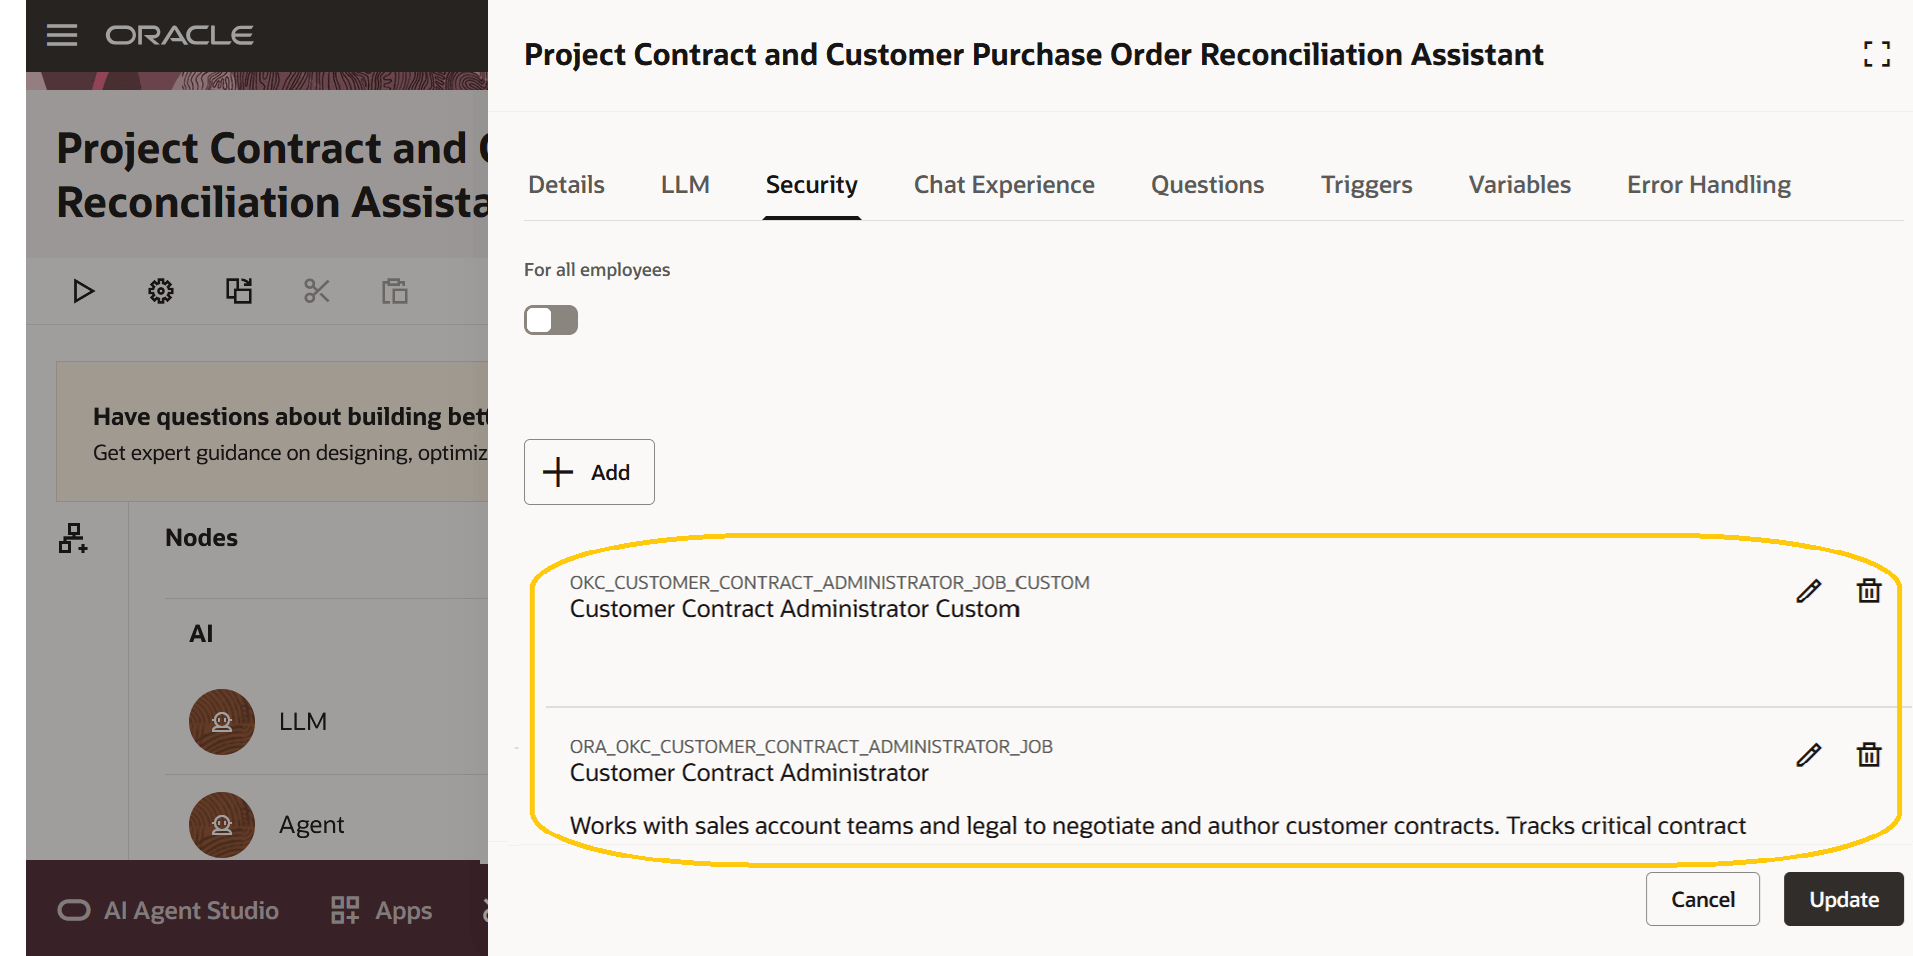This screenshot has height=956, width=1913.
Task: Delete ORA_OKC Customer Contract Administrator role
Action: (1869, 755)
